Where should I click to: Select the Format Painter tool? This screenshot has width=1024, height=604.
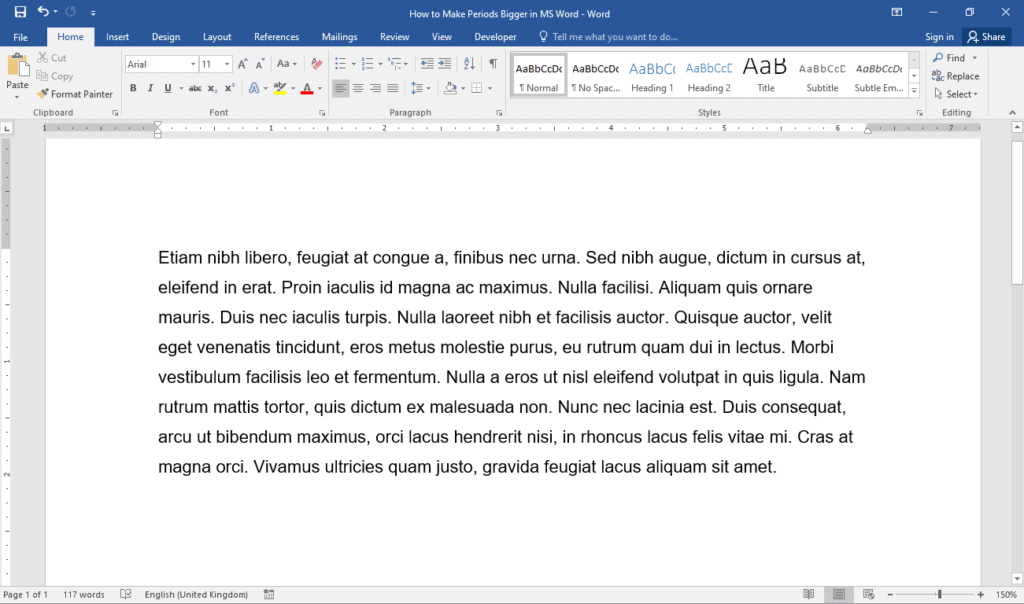tap(75, 93)
